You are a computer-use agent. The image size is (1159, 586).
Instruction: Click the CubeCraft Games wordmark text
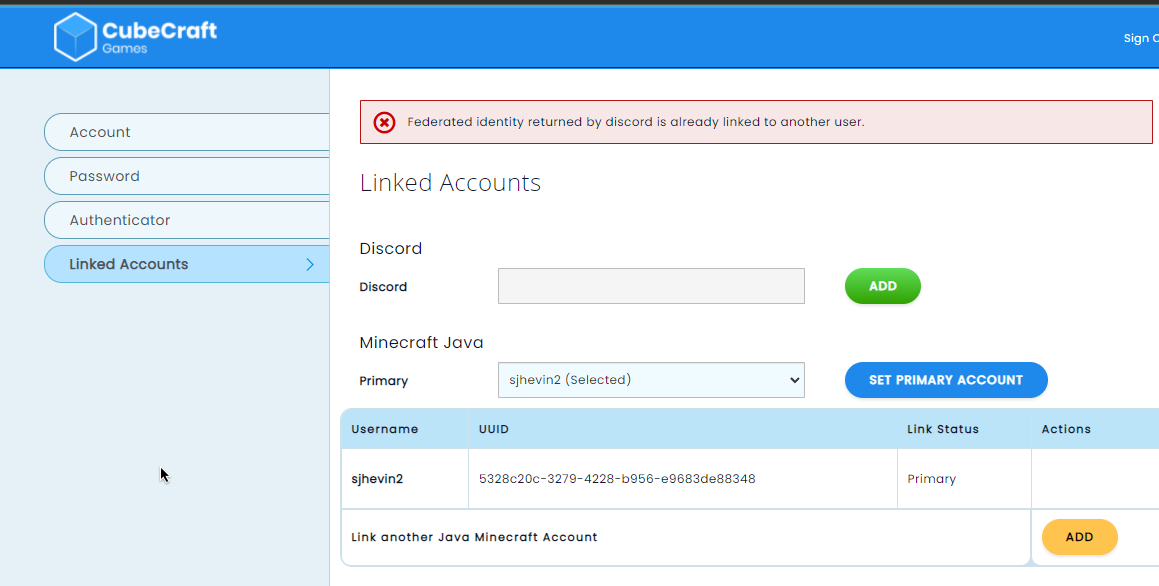pos(160,37)
